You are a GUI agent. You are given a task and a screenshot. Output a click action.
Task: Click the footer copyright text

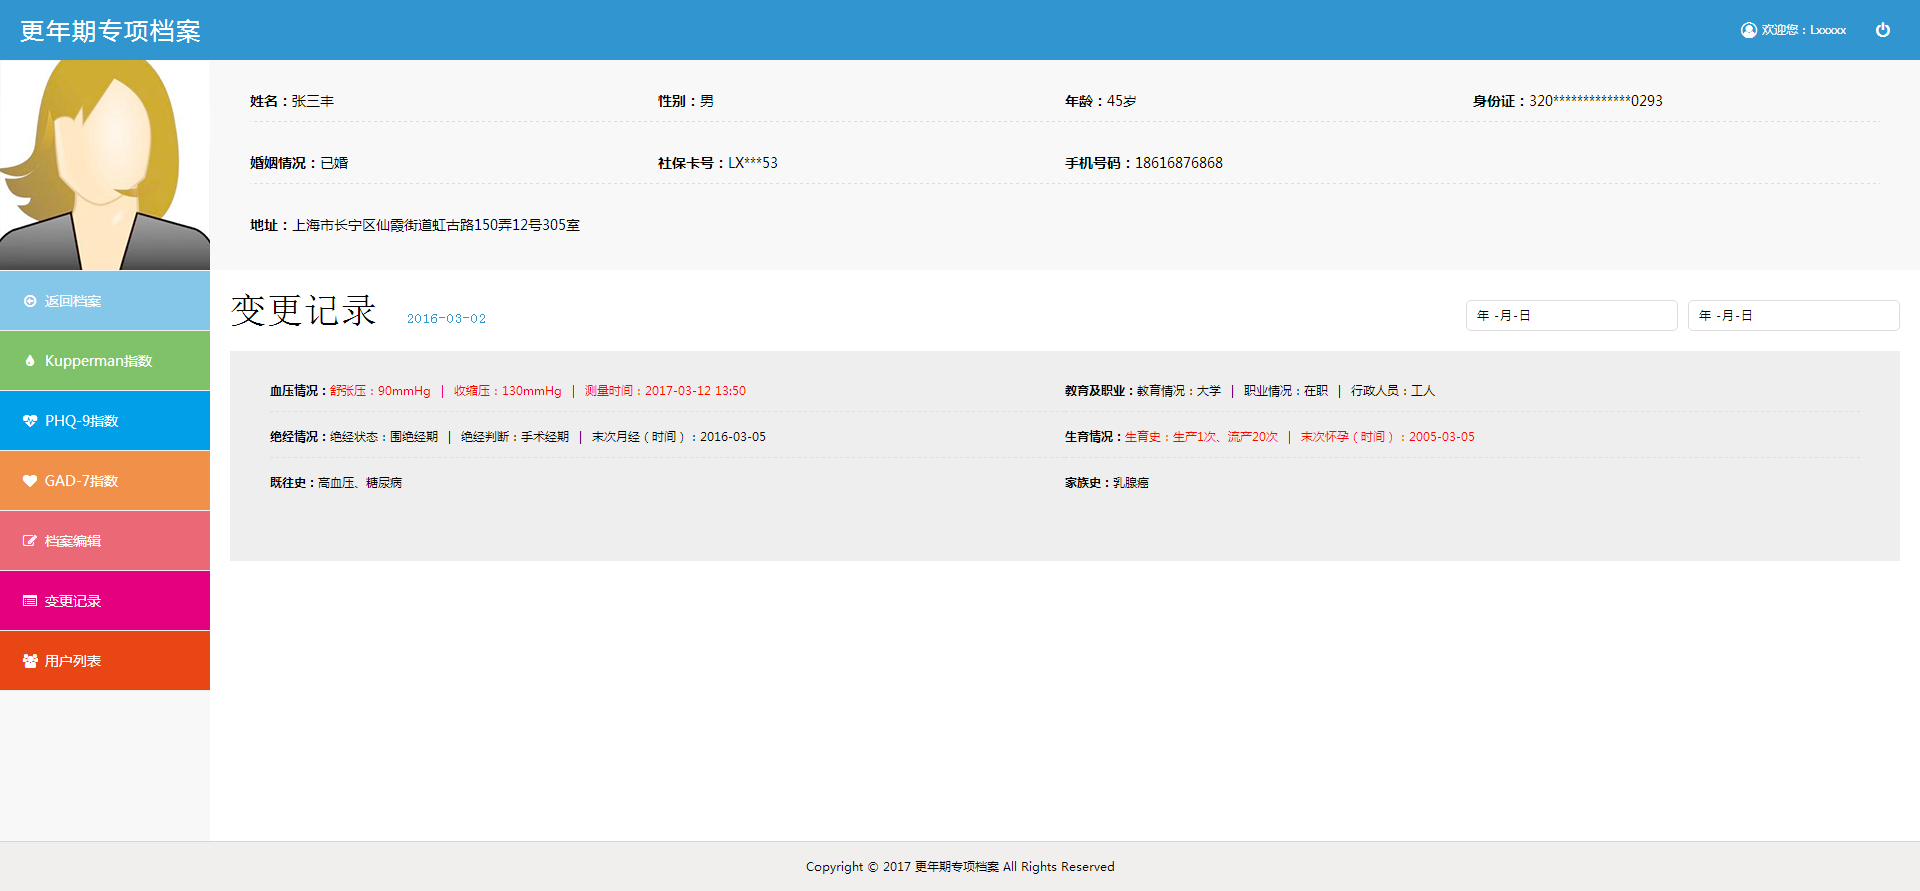point(960,867)
